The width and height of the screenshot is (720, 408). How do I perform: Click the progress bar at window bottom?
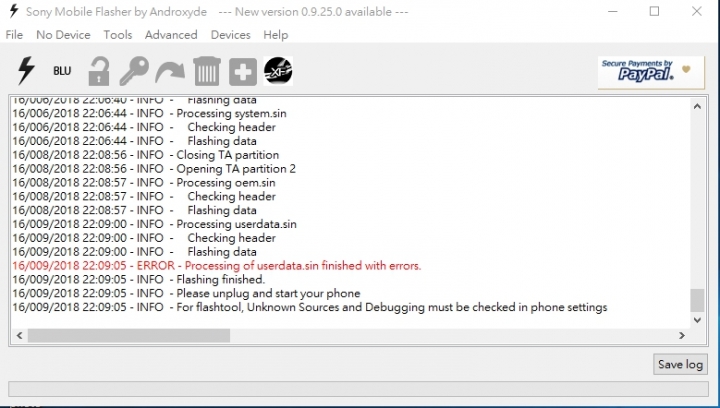click(358, 389)
